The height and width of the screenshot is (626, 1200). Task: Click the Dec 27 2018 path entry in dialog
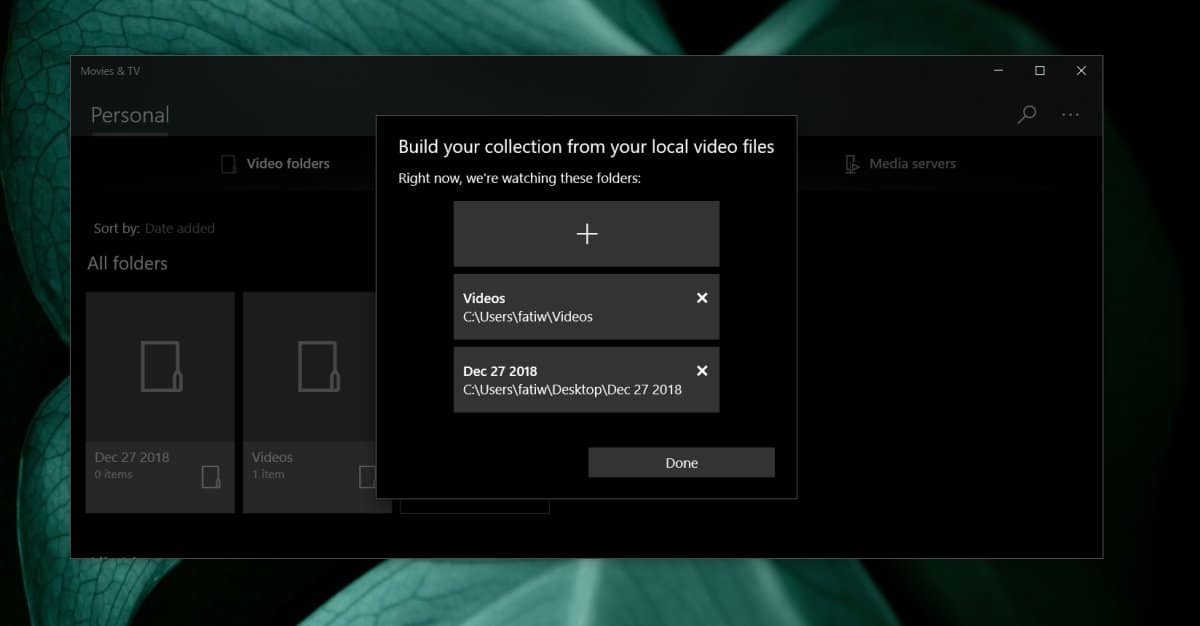tap(586, 379)
